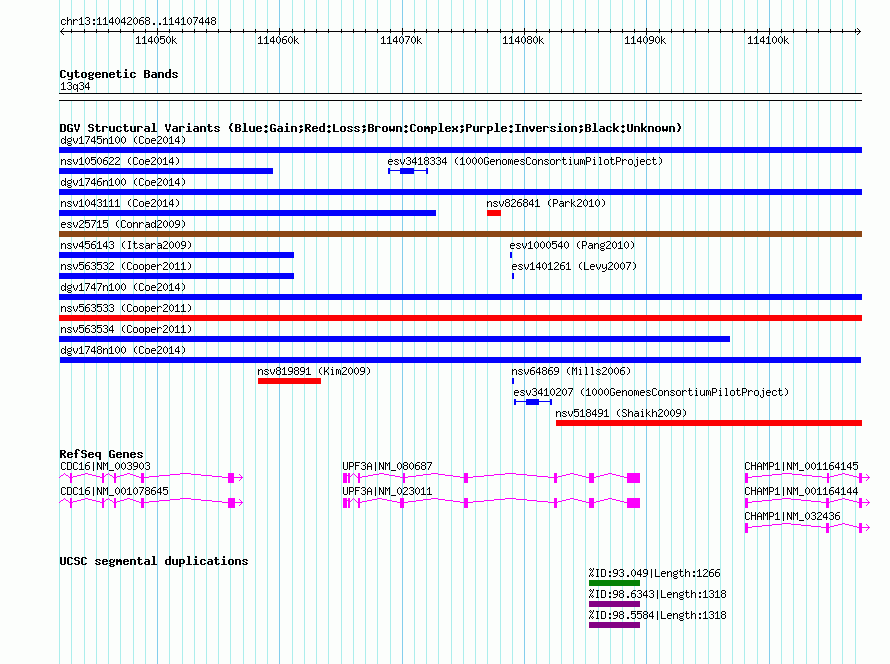
Task: Click the 'nsv456143 (Itsara2009)' label
Action: pos(126,245)
